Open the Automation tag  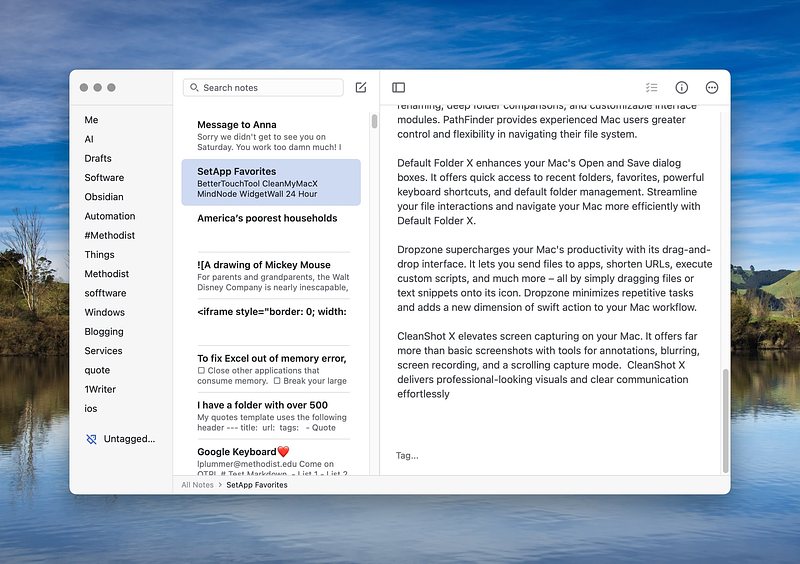(x=110, y=216)
